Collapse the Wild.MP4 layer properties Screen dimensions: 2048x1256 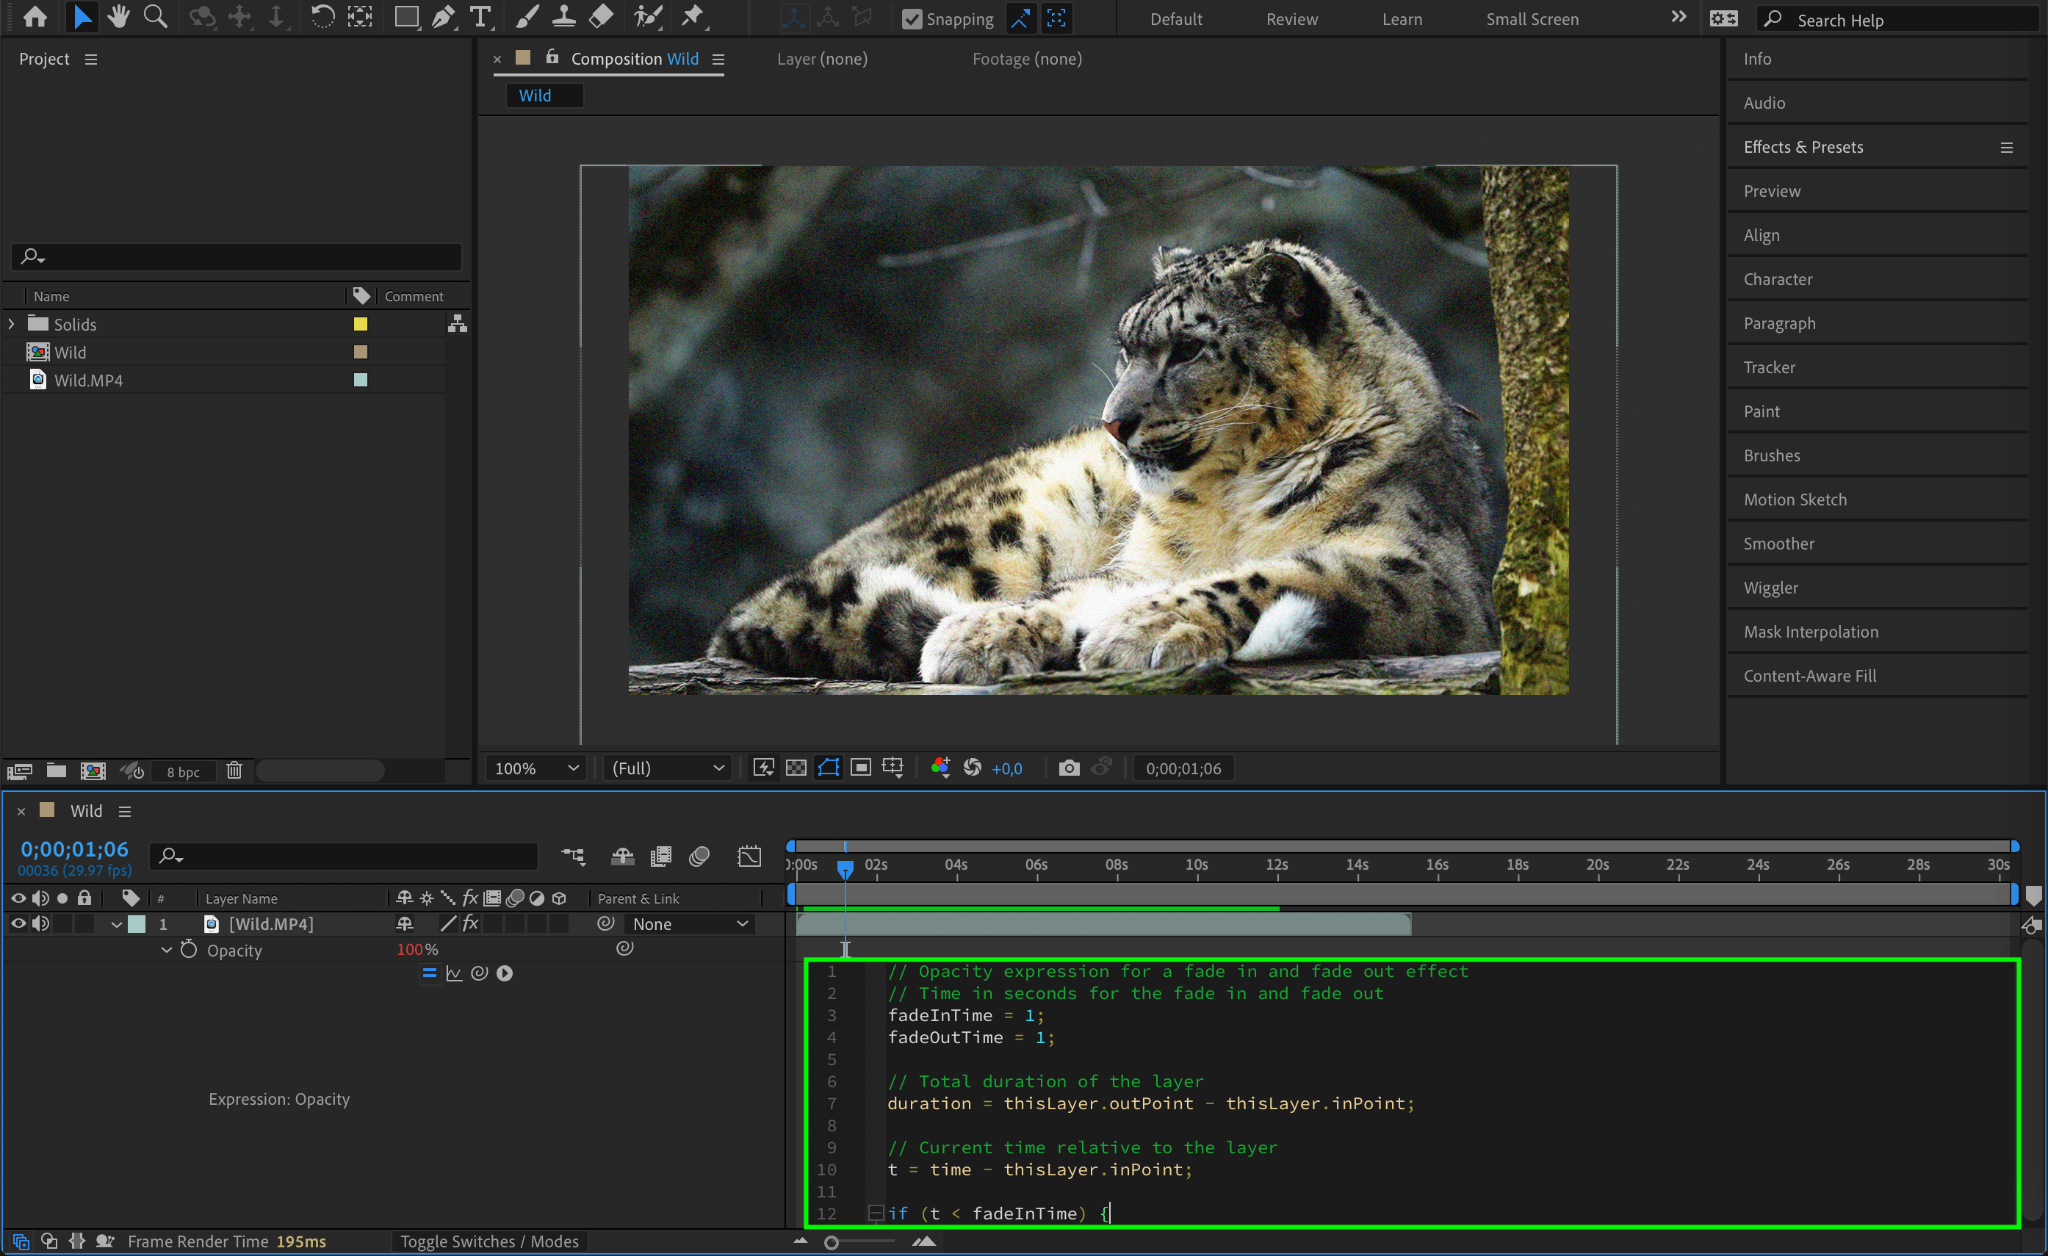click(x=117, y=924)
